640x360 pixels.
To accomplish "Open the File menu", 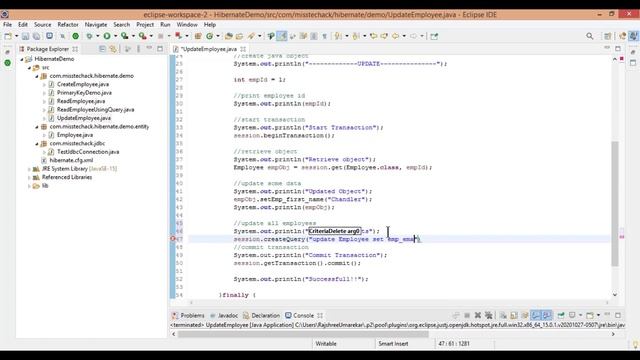I will (8, 25).
